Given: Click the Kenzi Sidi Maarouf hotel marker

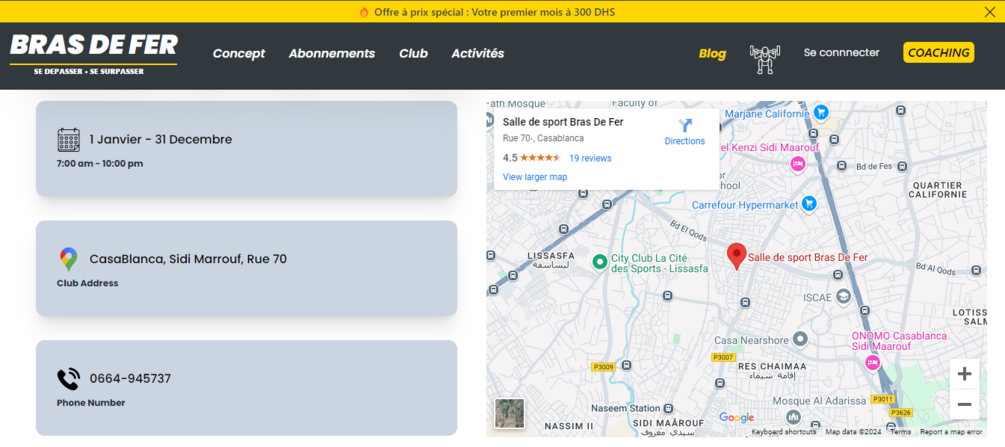Looking at the screenshot, I should (797, 164).
